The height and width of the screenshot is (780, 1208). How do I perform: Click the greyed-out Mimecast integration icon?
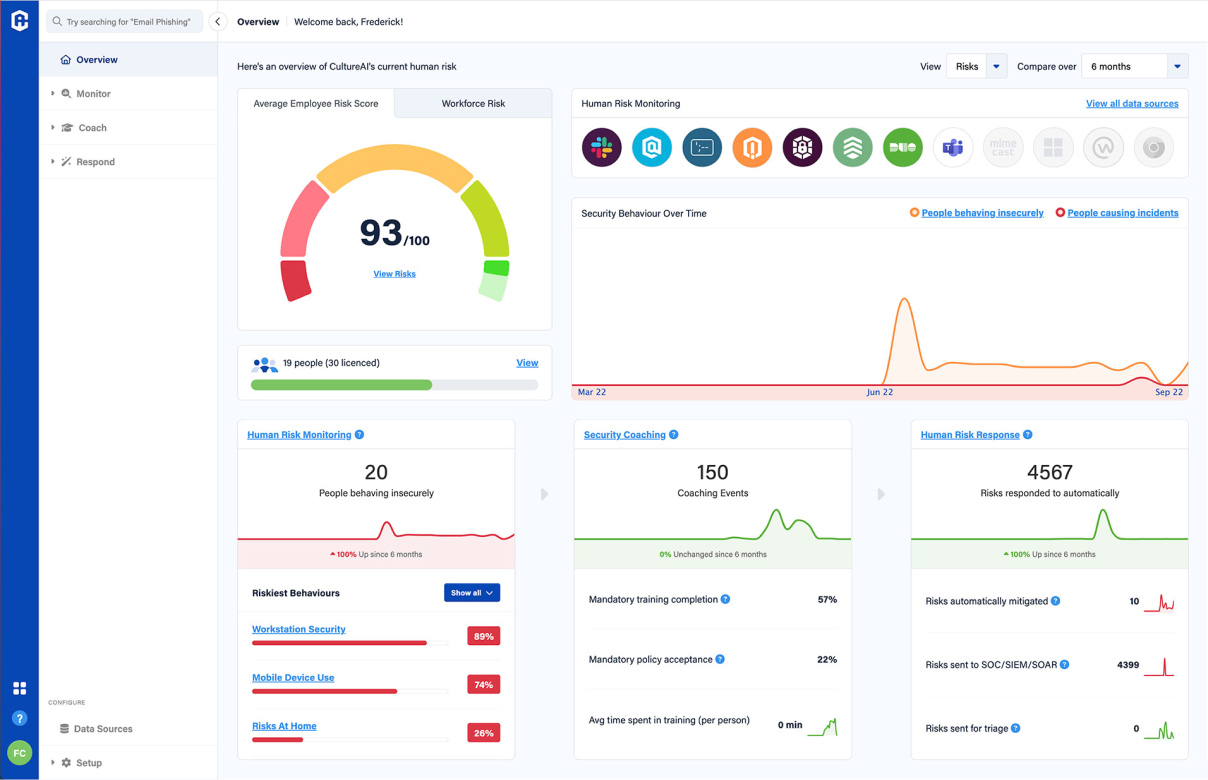tap(1003, 147)
